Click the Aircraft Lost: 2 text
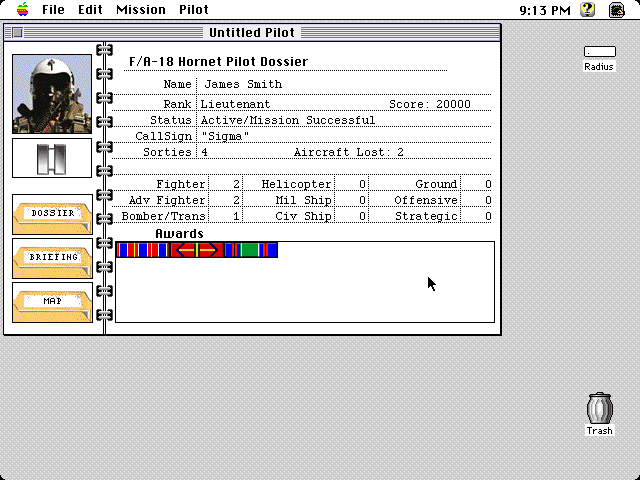This screenshot has height=480, width=640. [x=349, y=152]
